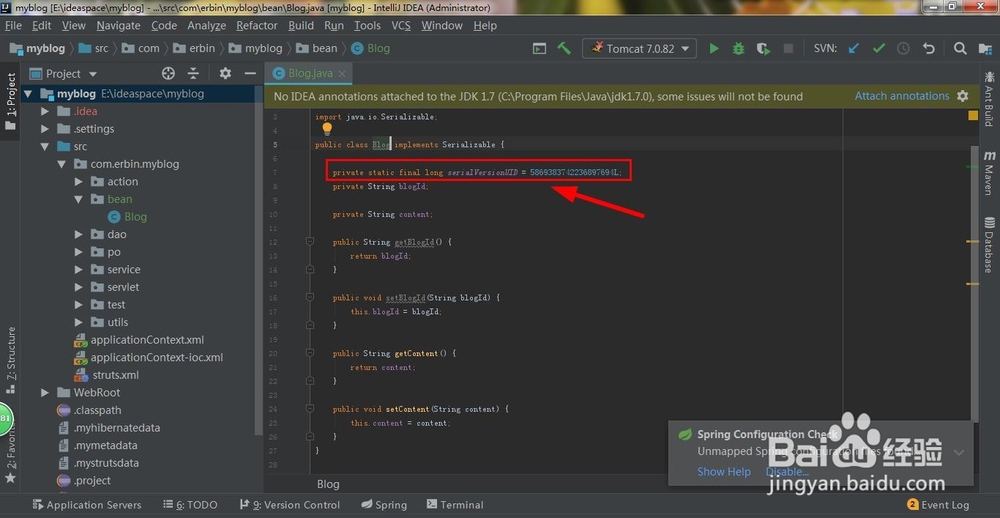1000x518 pixels.
Task: Show SVN history clock icon
Action: (x=904, y=48)
